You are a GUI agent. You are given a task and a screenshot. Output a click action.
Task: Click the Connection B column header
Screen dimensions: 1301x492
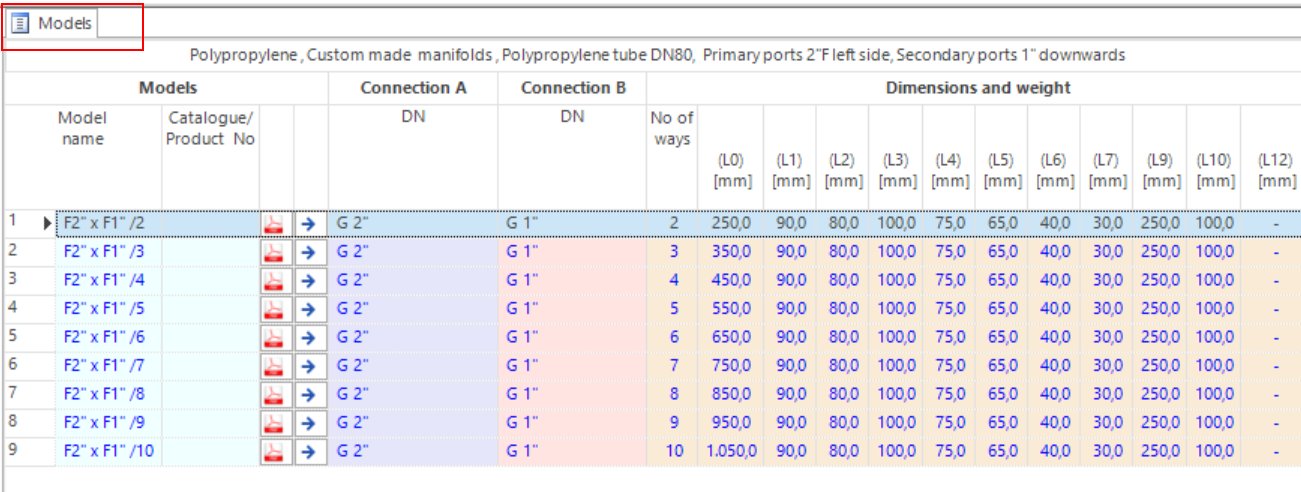click(572, 88)
